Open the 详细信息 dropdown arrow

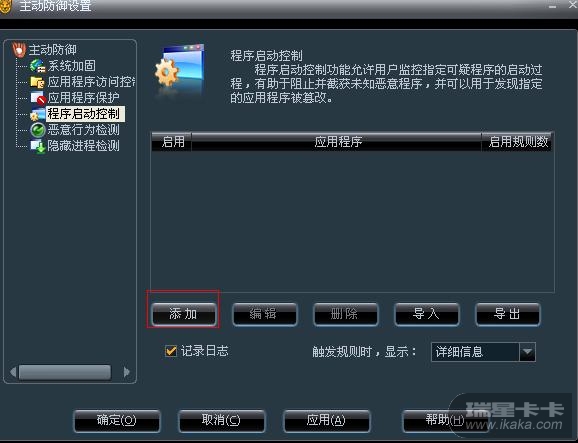click(527, 352)
